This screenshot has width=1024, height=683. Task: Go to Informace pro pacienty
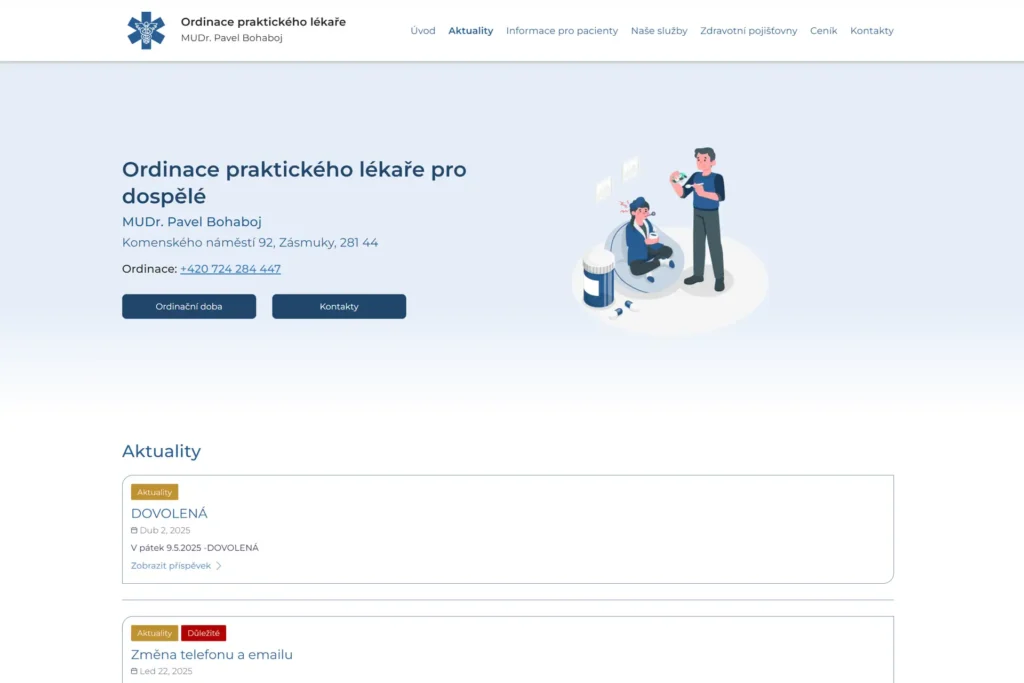tap(562, 31)
